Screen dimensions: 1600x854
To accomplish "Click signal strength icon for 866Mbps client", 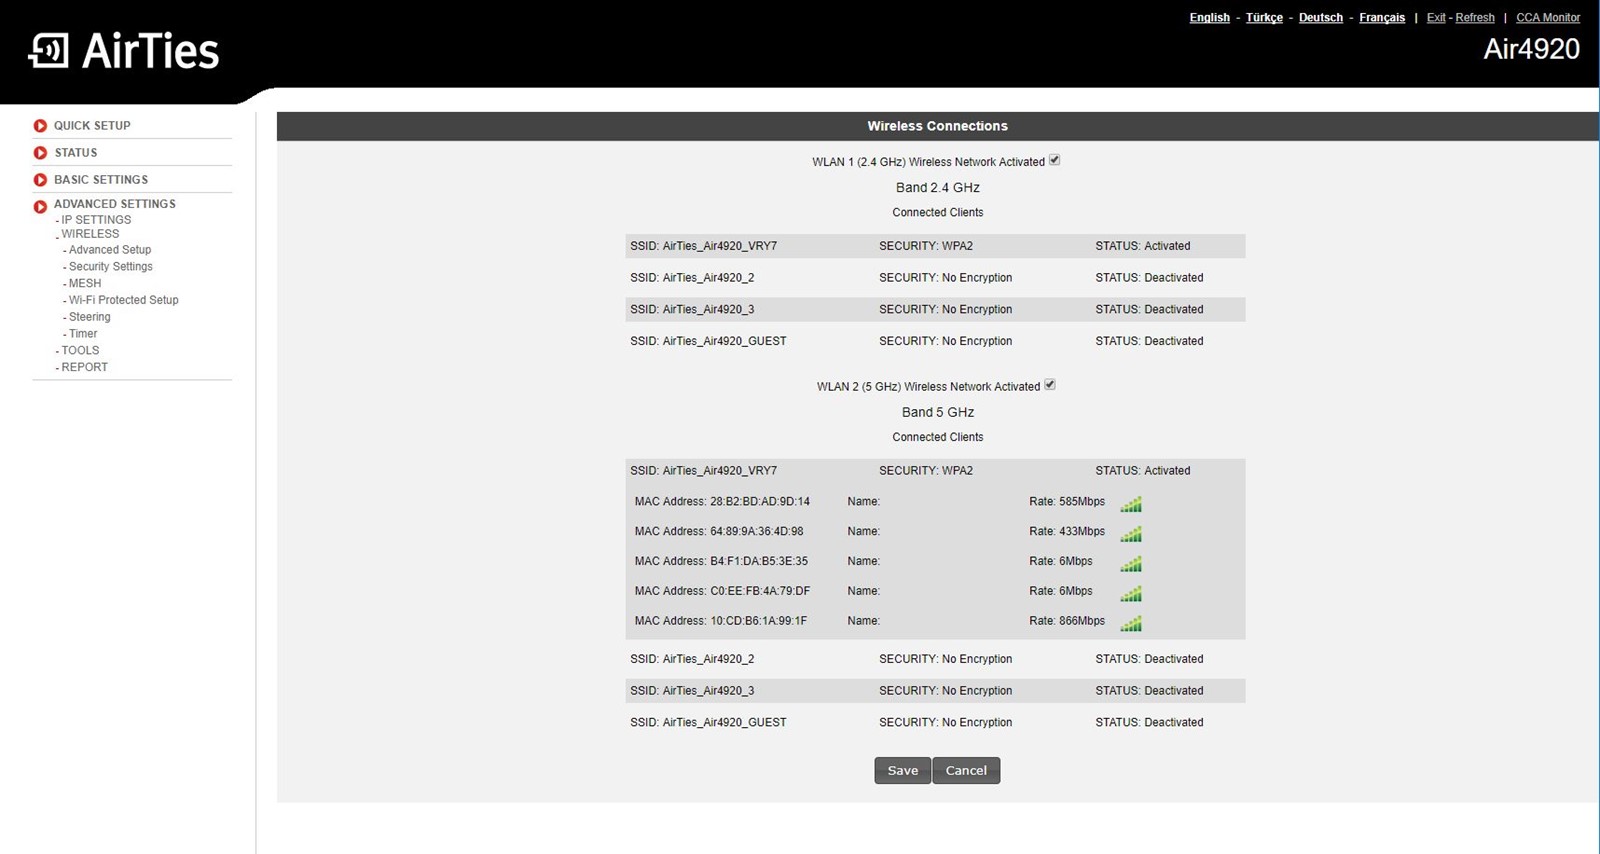I will point(1131,623).
